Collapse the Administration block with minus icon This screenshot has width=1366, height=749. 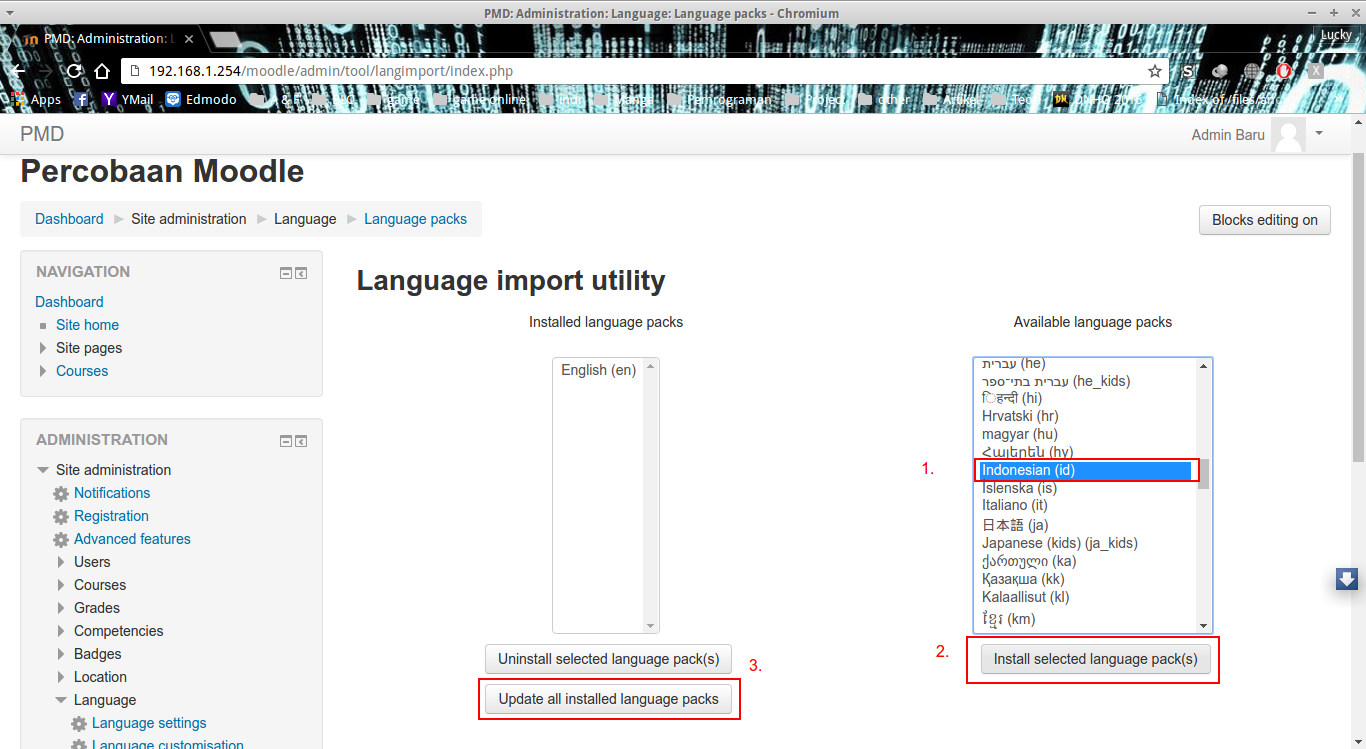286,441
